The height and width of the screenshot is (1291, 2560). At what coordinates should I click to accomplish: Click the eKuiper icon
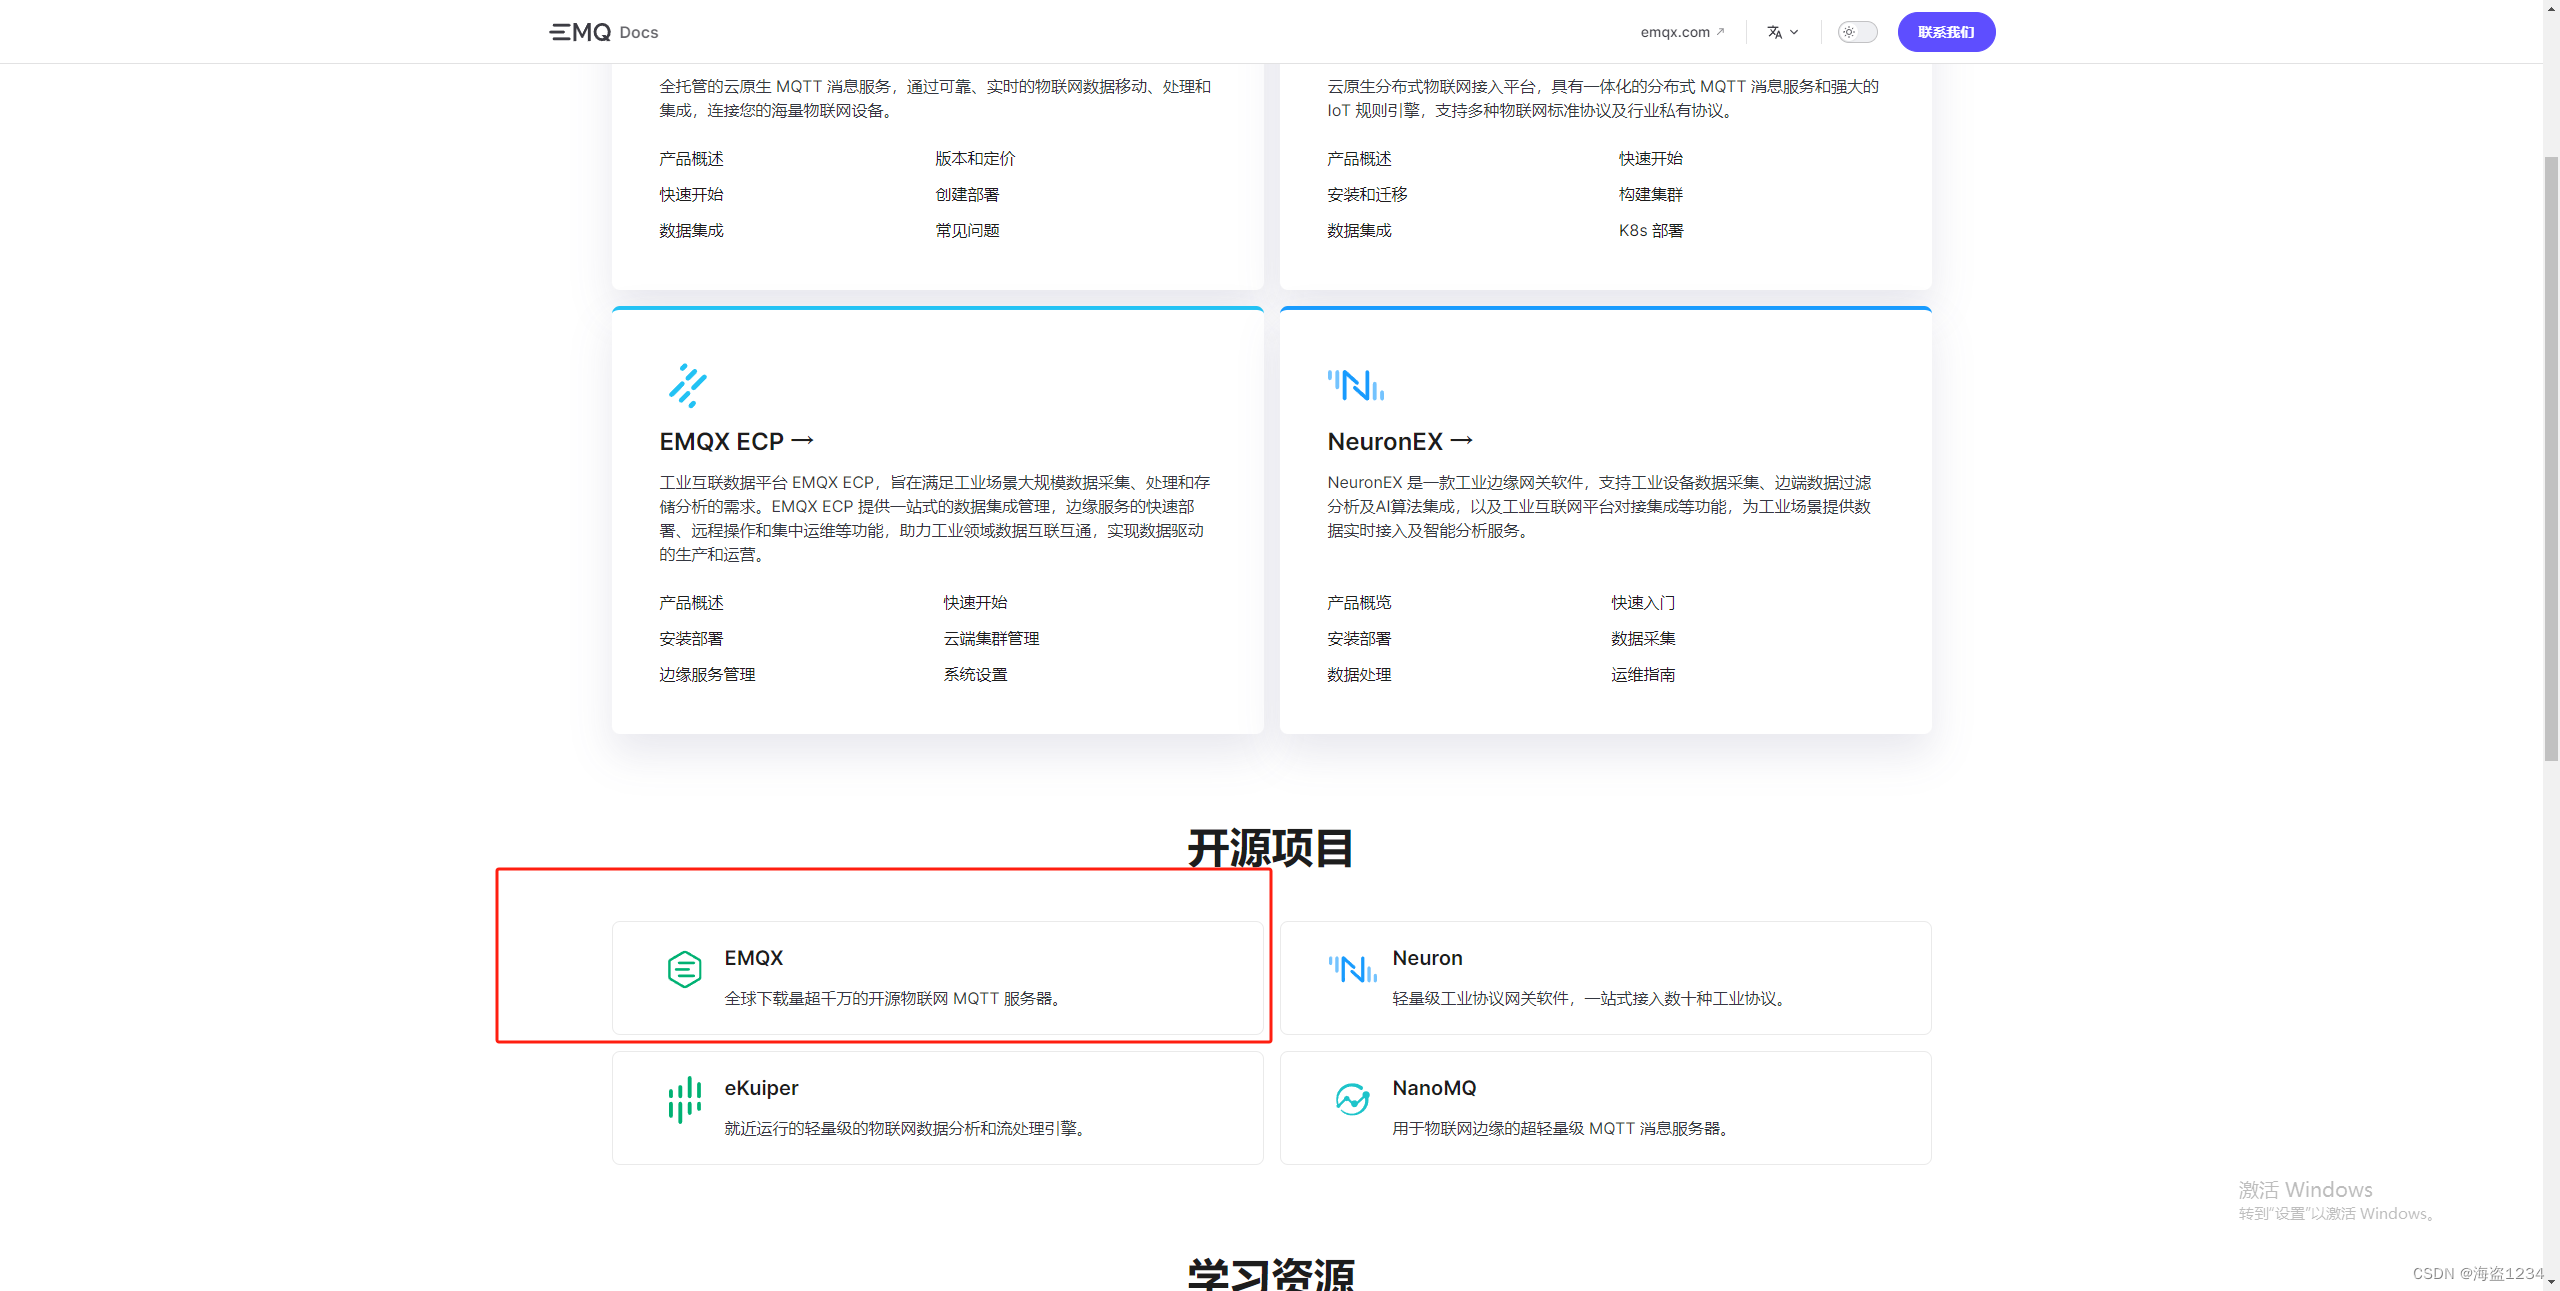coord(685,1099)
